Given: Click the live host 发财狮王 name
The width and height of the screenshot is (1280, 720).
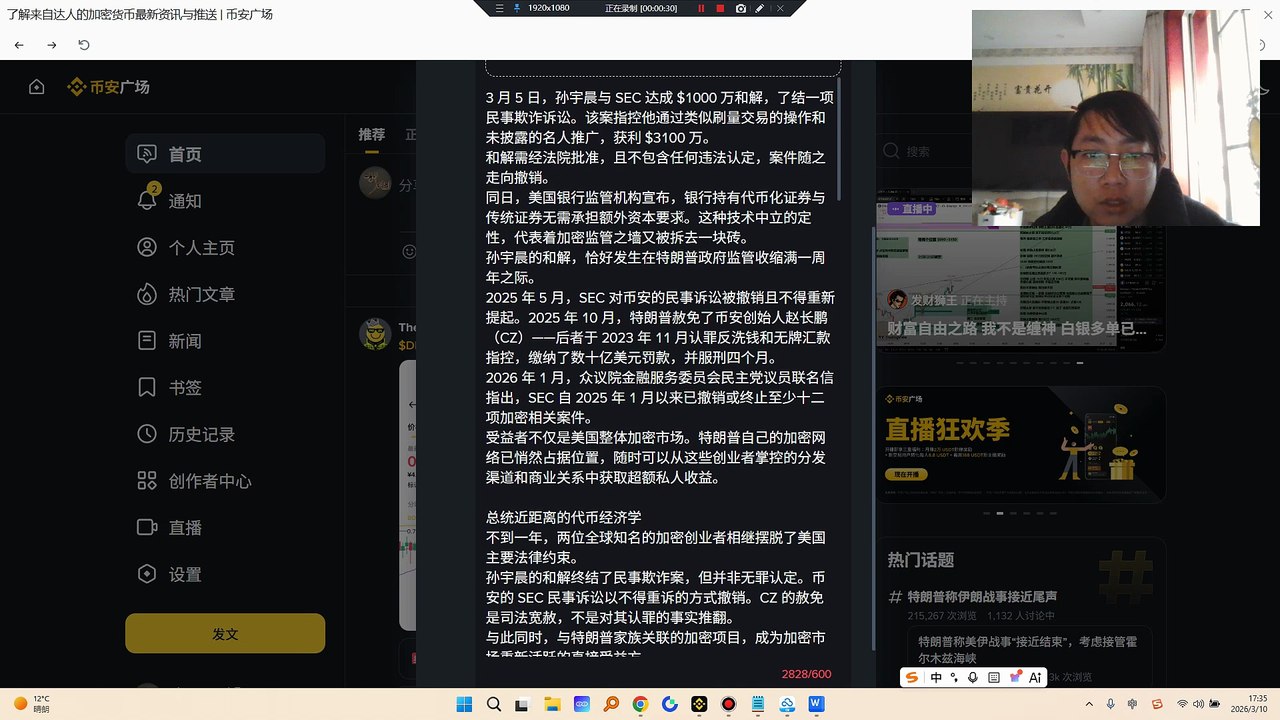Looking at the screenshot, I should 934,300.
